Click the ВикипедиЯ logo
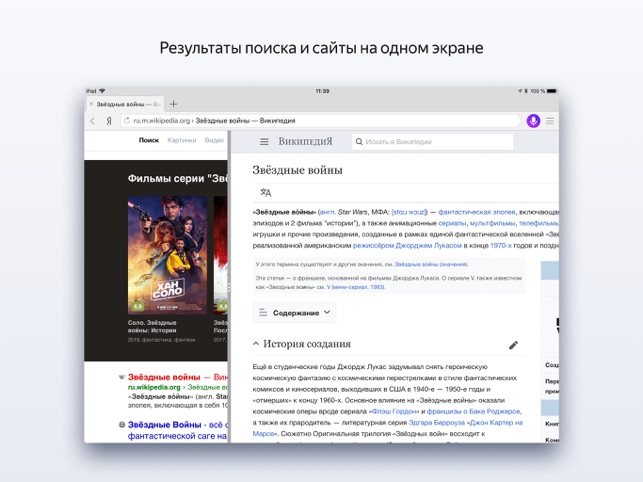This screenshot has width=643, height=482. coord(306,142)
